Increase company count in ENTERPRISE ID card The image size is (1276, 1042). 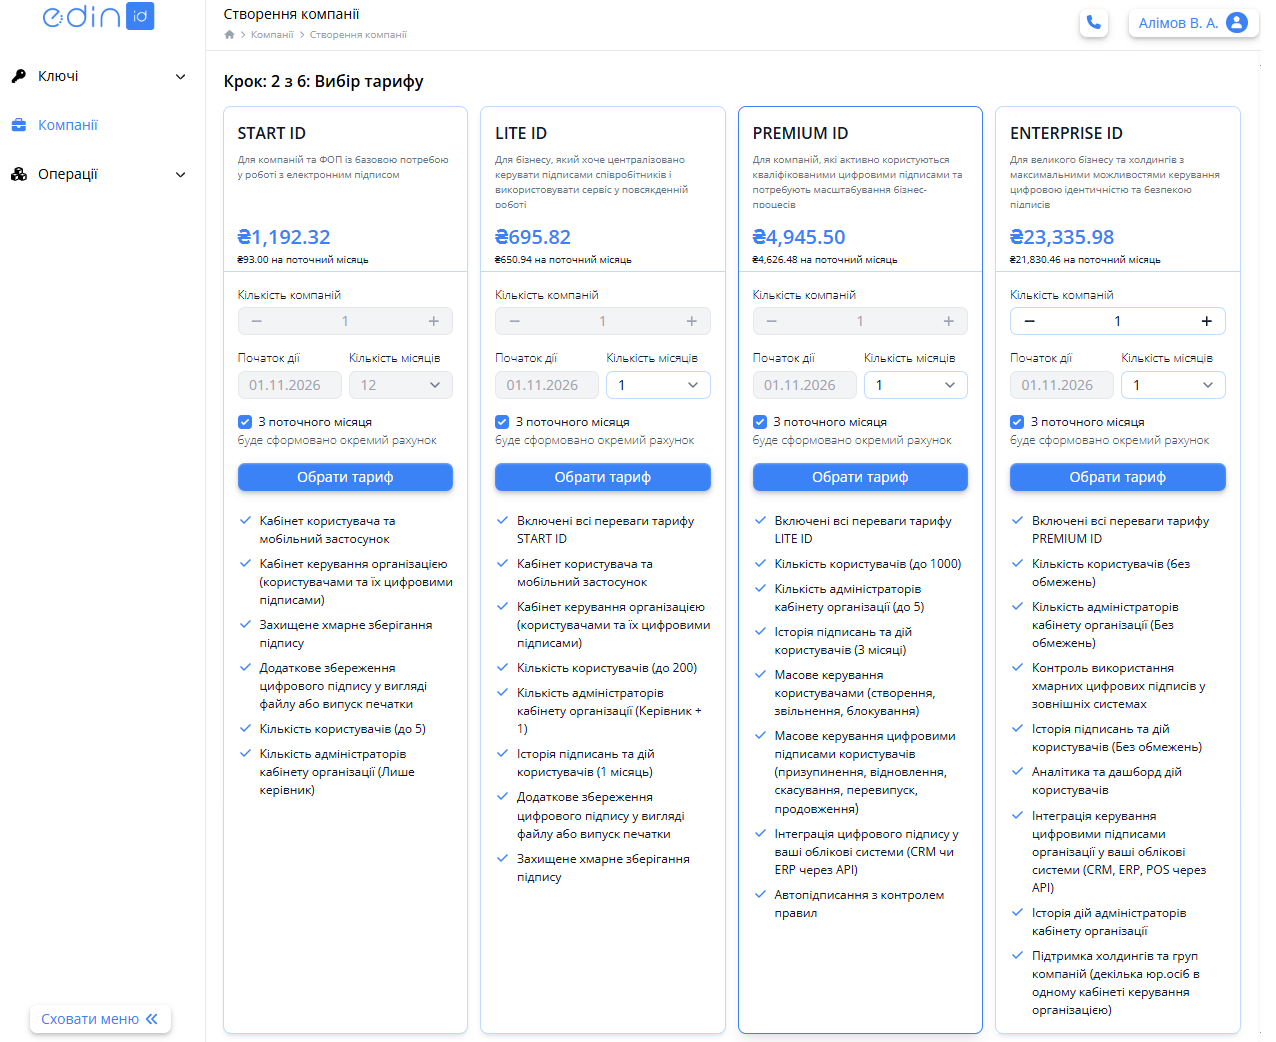pyautogui.click(x=1206, y=321)
